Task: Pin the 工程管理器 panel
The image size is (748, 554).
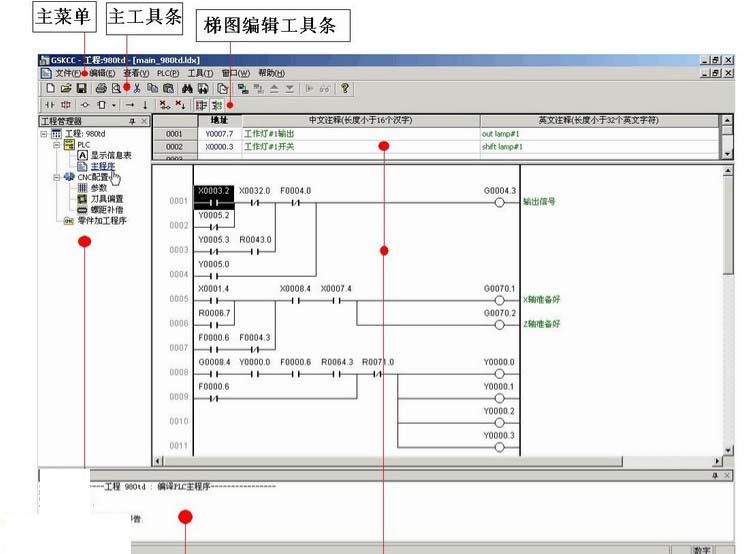Action: coord(132,121)
